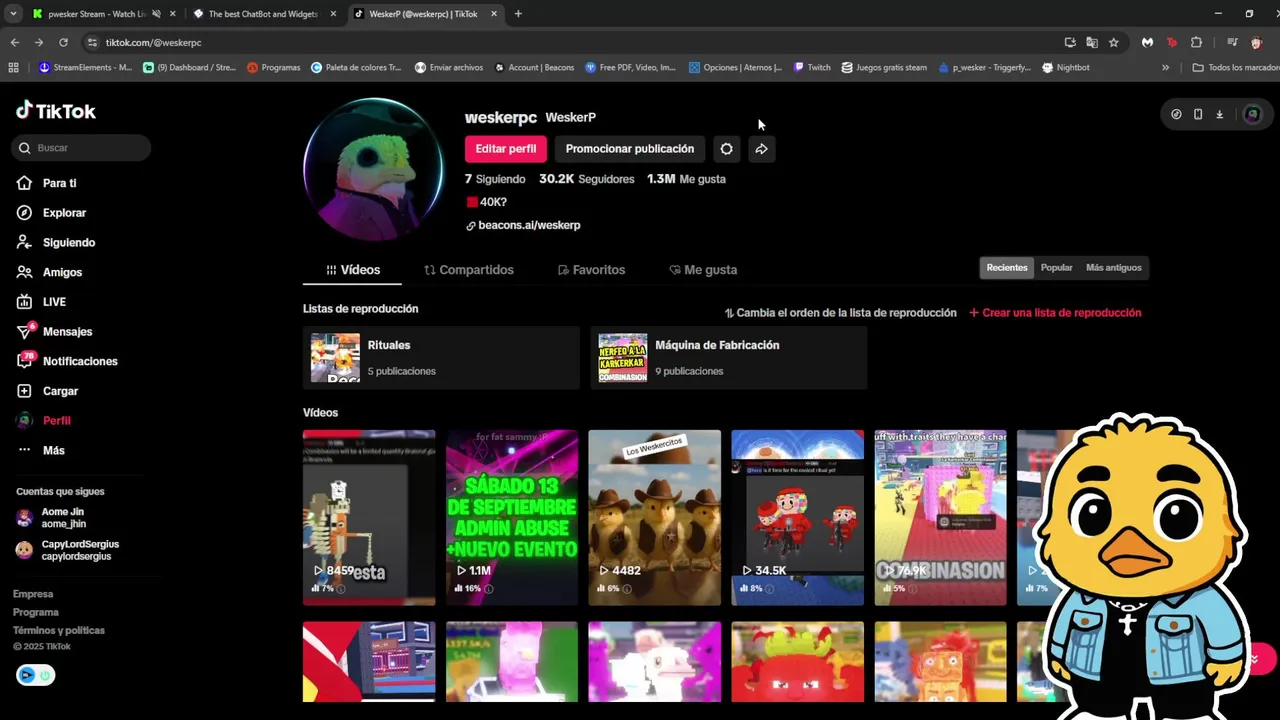This screenshot has height=720, width=1280.
Task: Click the address bar showing tiktok.com/@weskerpc
Action: [x=570, y=42]
